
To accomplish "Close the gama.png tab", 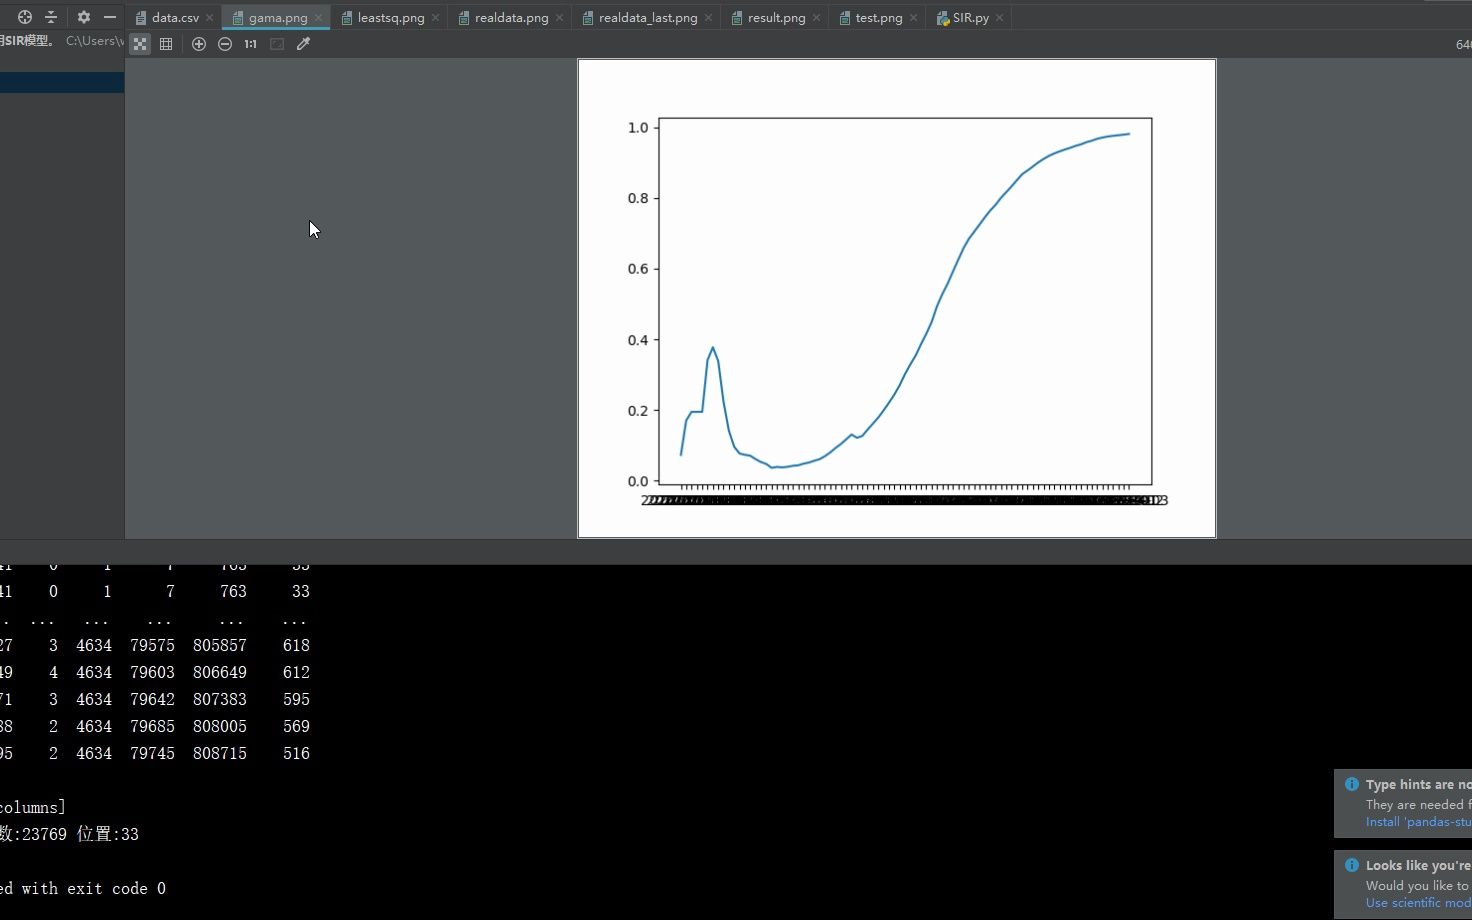I will click(x=318, y=18).
